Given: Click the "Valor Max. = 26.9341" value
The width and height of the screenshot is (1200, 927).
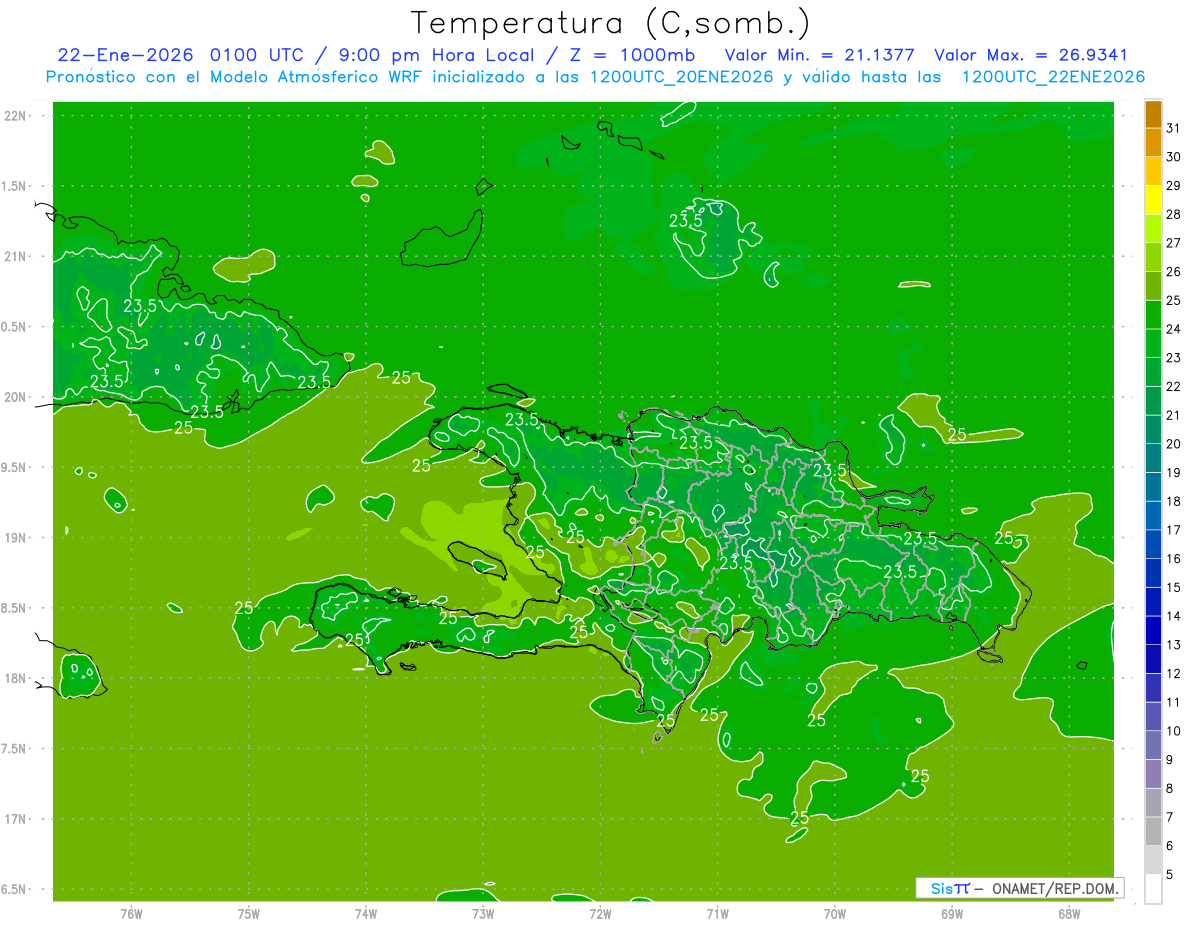Looking at the screenshot, I should [x=1031, y=56].
